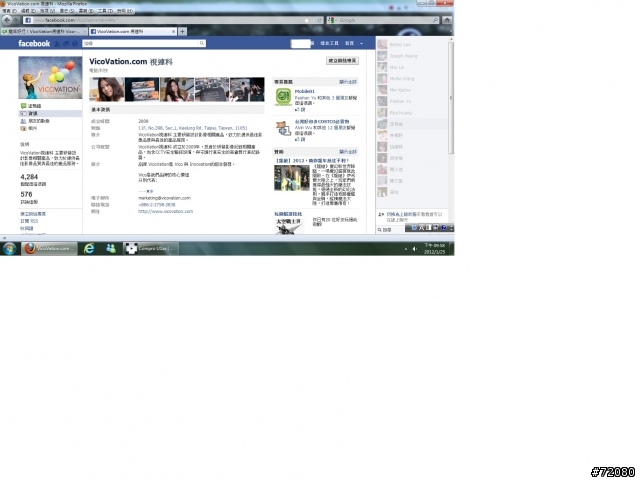Click Find Friends in Facebook header

coord(329,43)
